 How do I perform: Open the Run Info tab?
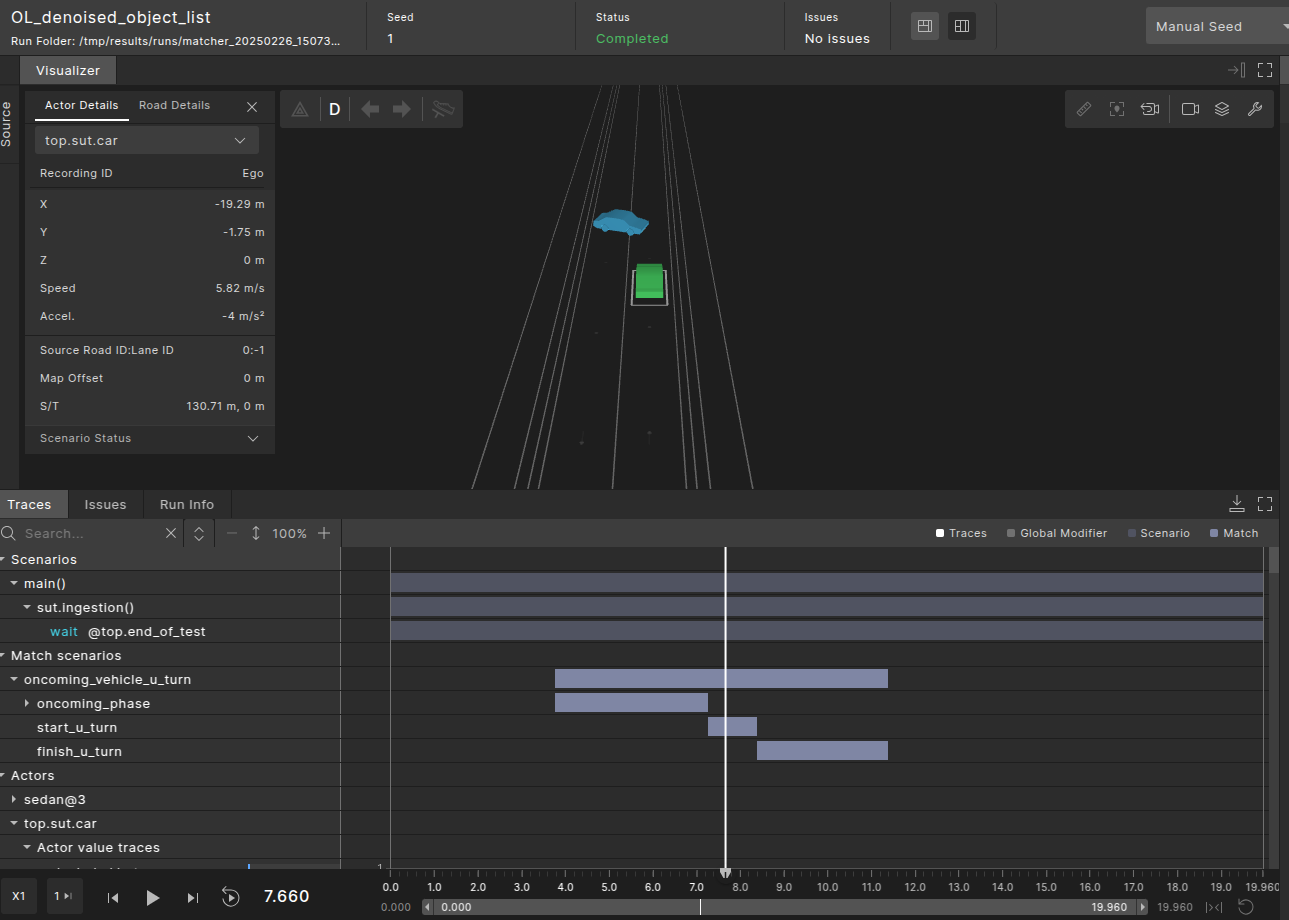click(x=187, y=504)
